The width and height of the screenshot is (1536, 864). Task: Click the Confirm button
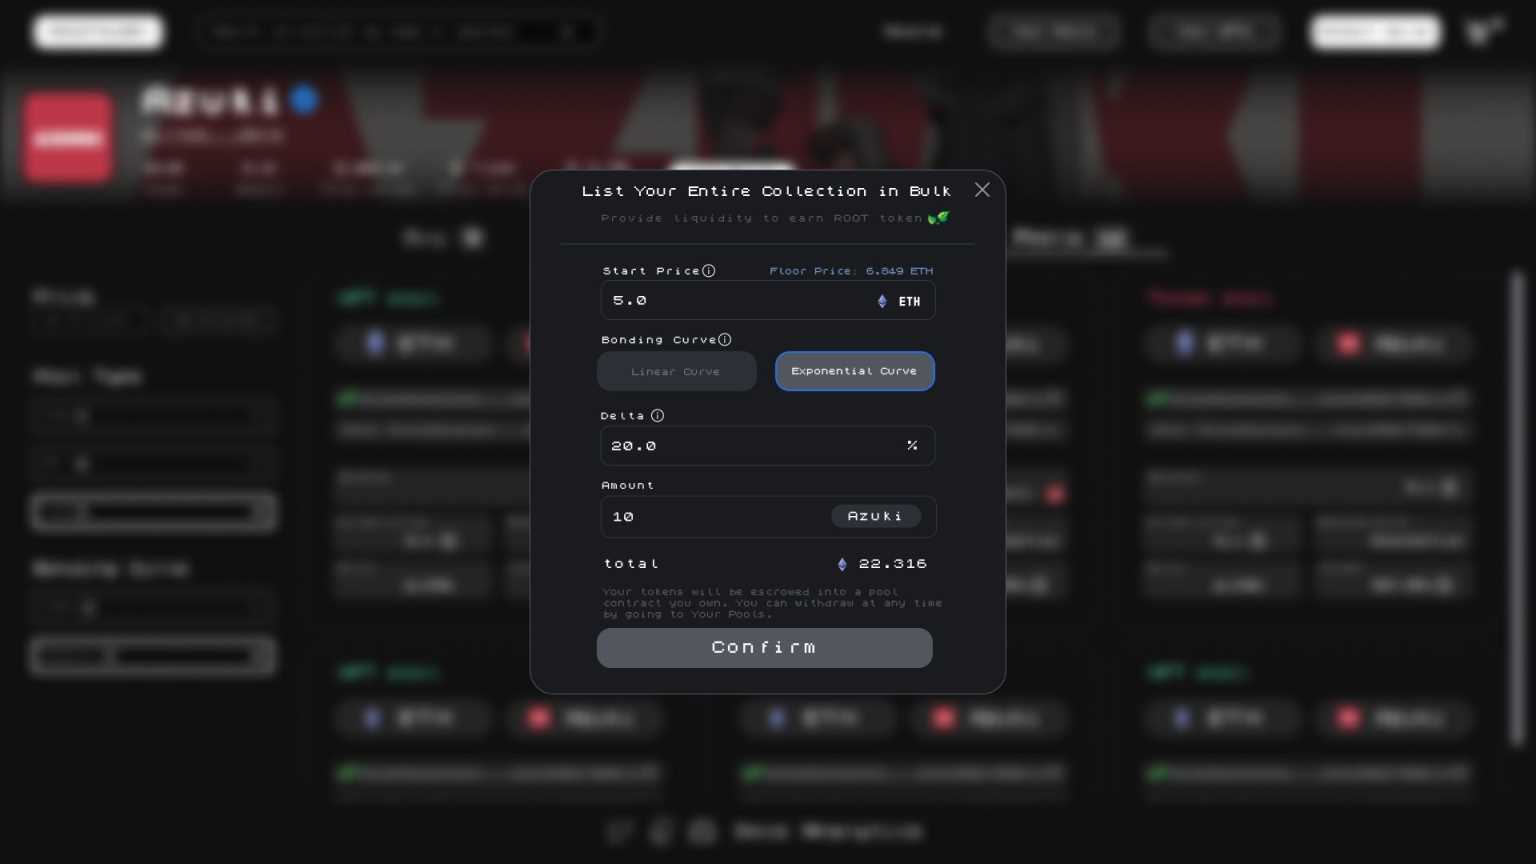tap(765, 648)
